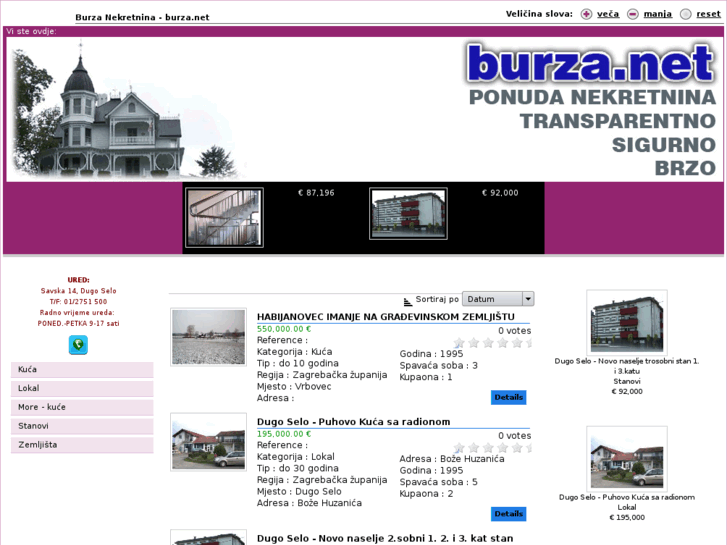Click the green phone icon under office info

coord(78,345)
